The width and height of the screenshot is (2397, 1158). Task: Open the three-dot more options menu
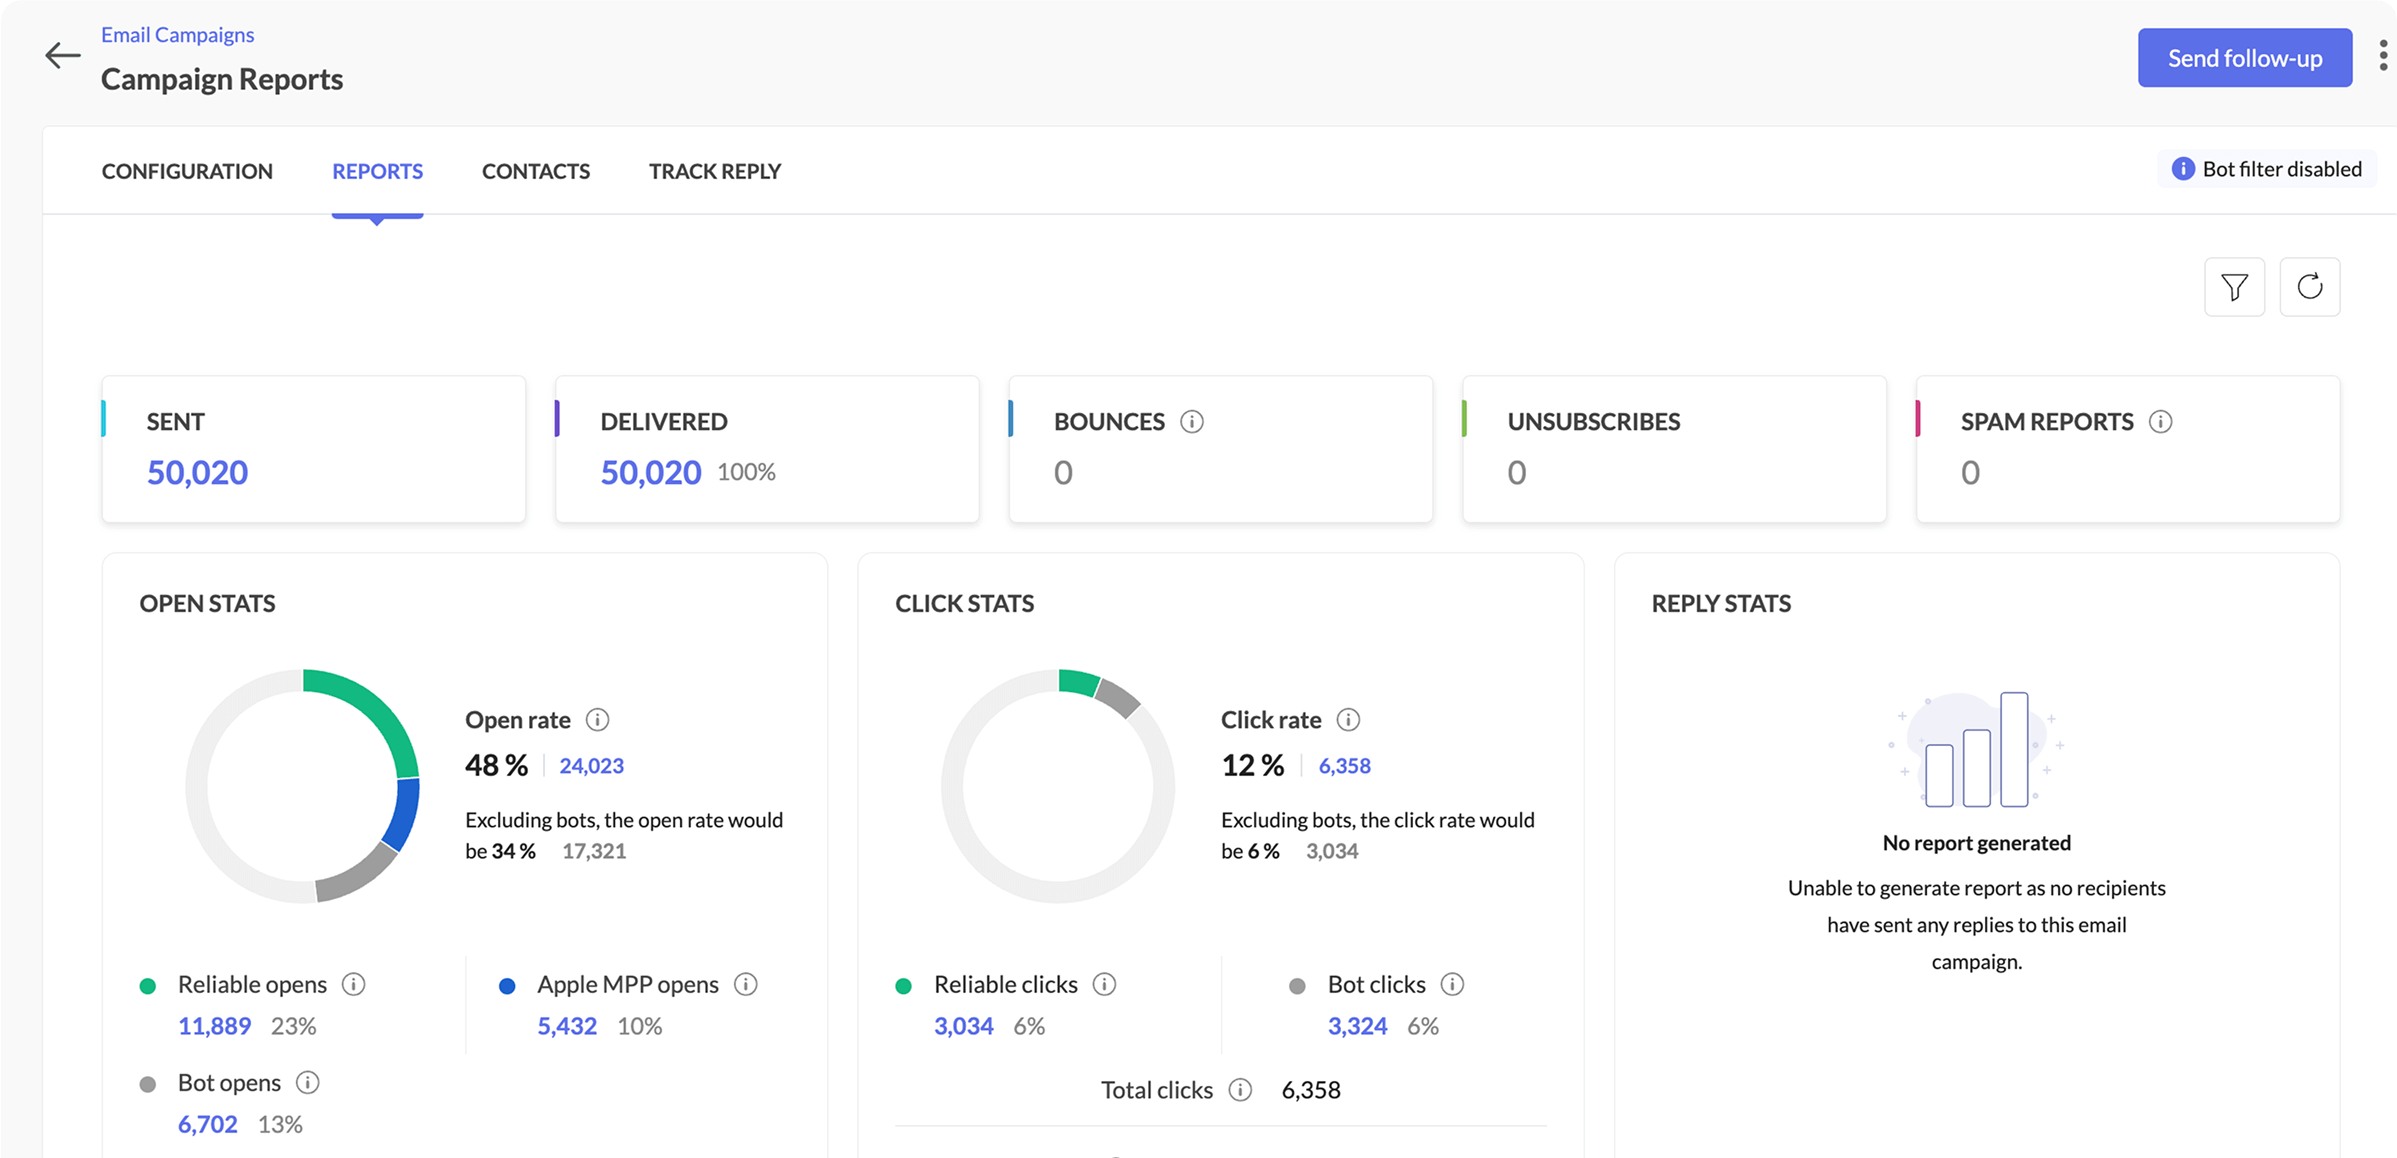point(2383,56)
